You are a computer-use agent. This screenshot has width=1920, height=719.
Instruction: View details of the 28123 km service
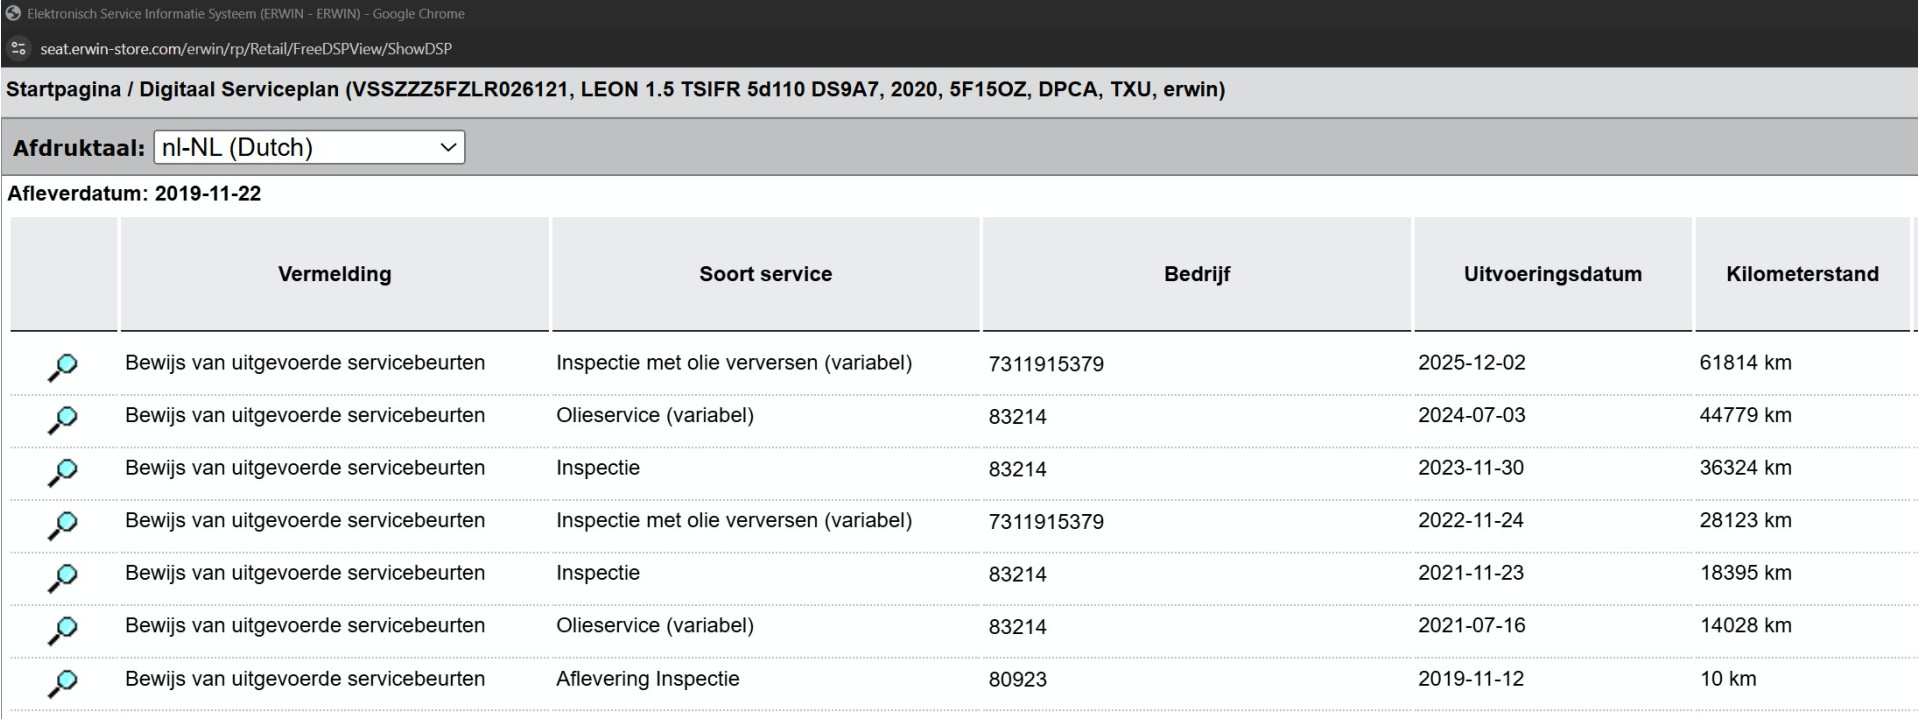click(x=62, y=525)
